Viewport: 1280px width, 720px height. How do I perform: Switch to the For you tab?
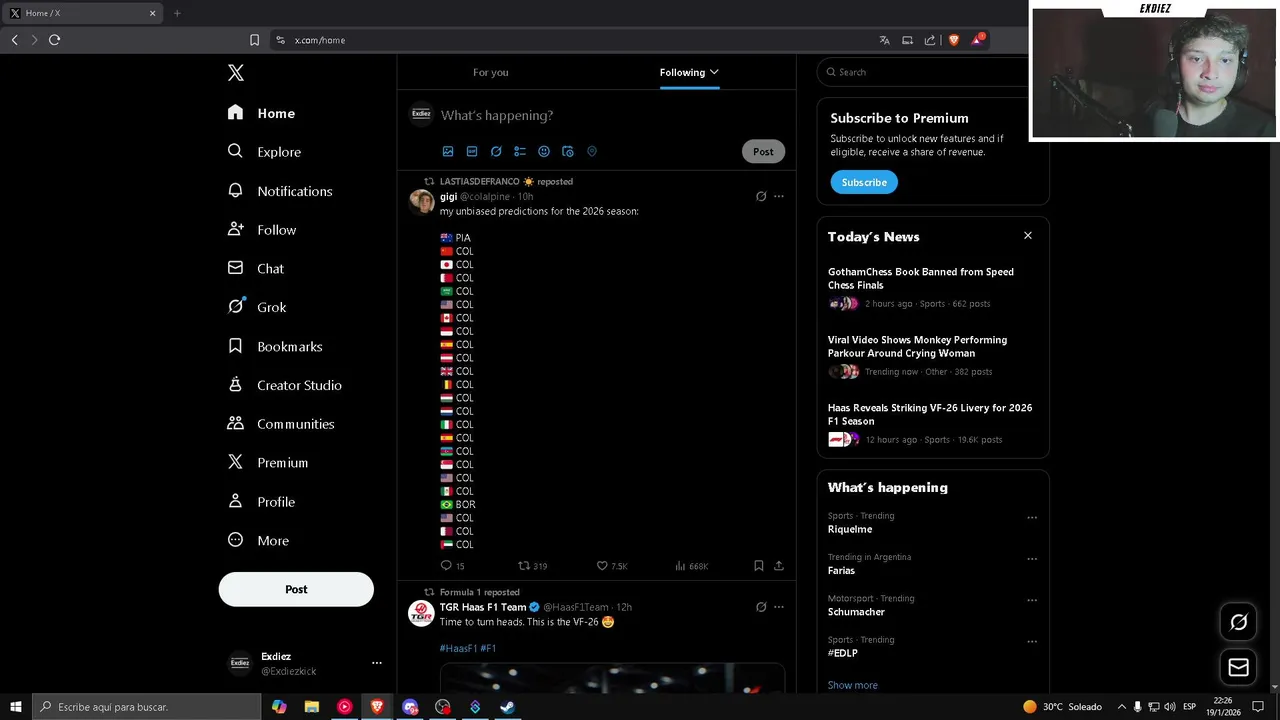coord(490,72)
